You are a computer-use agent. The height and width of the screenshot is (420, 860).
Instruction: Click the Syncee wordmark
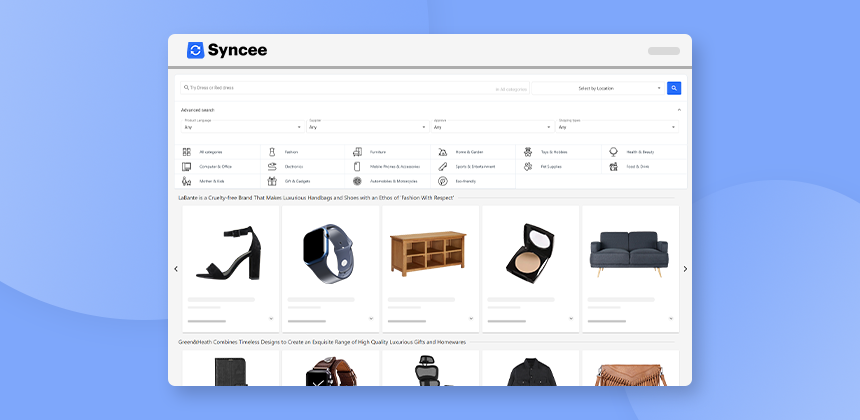(237, 50)
